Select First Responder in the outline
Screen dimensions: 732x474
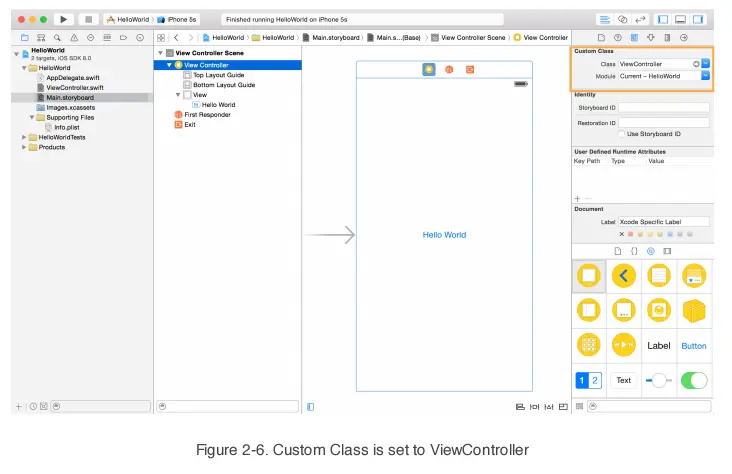[x=207, y=114]
